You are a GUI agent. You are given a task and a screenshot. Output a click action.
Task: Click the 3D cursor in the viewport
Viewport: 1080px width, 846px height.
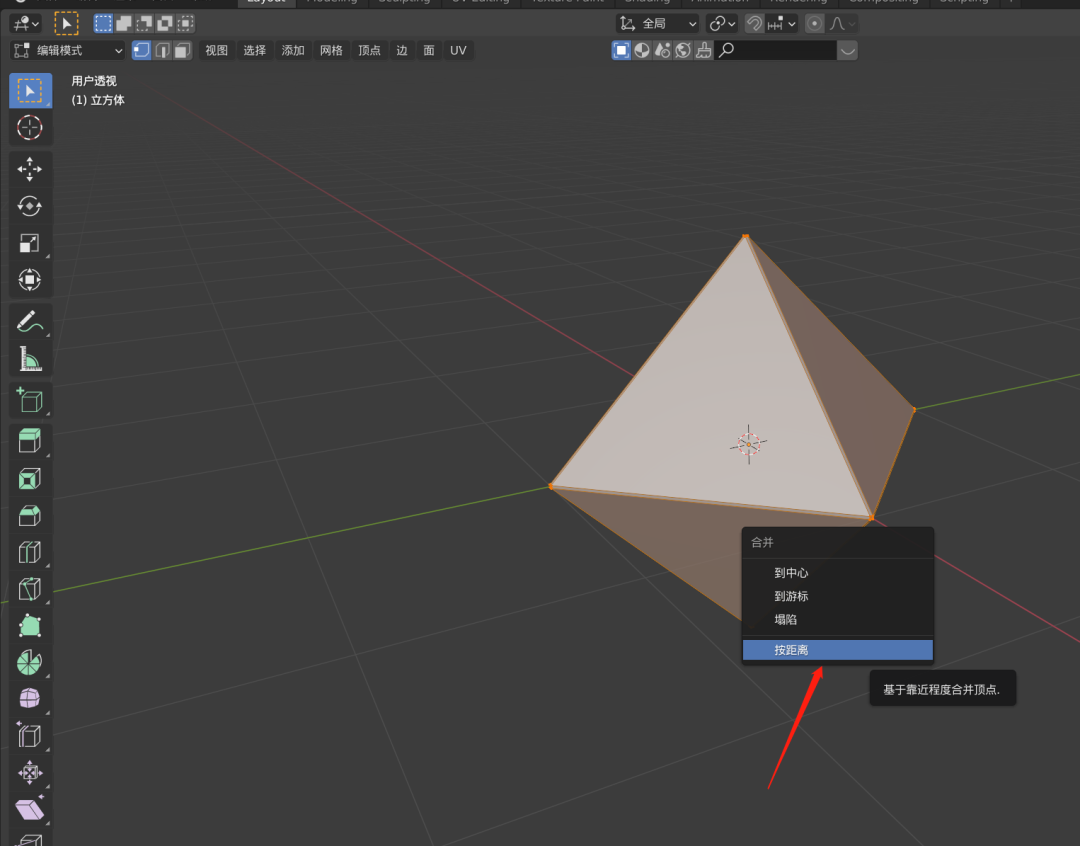click(x=749, y=444)
